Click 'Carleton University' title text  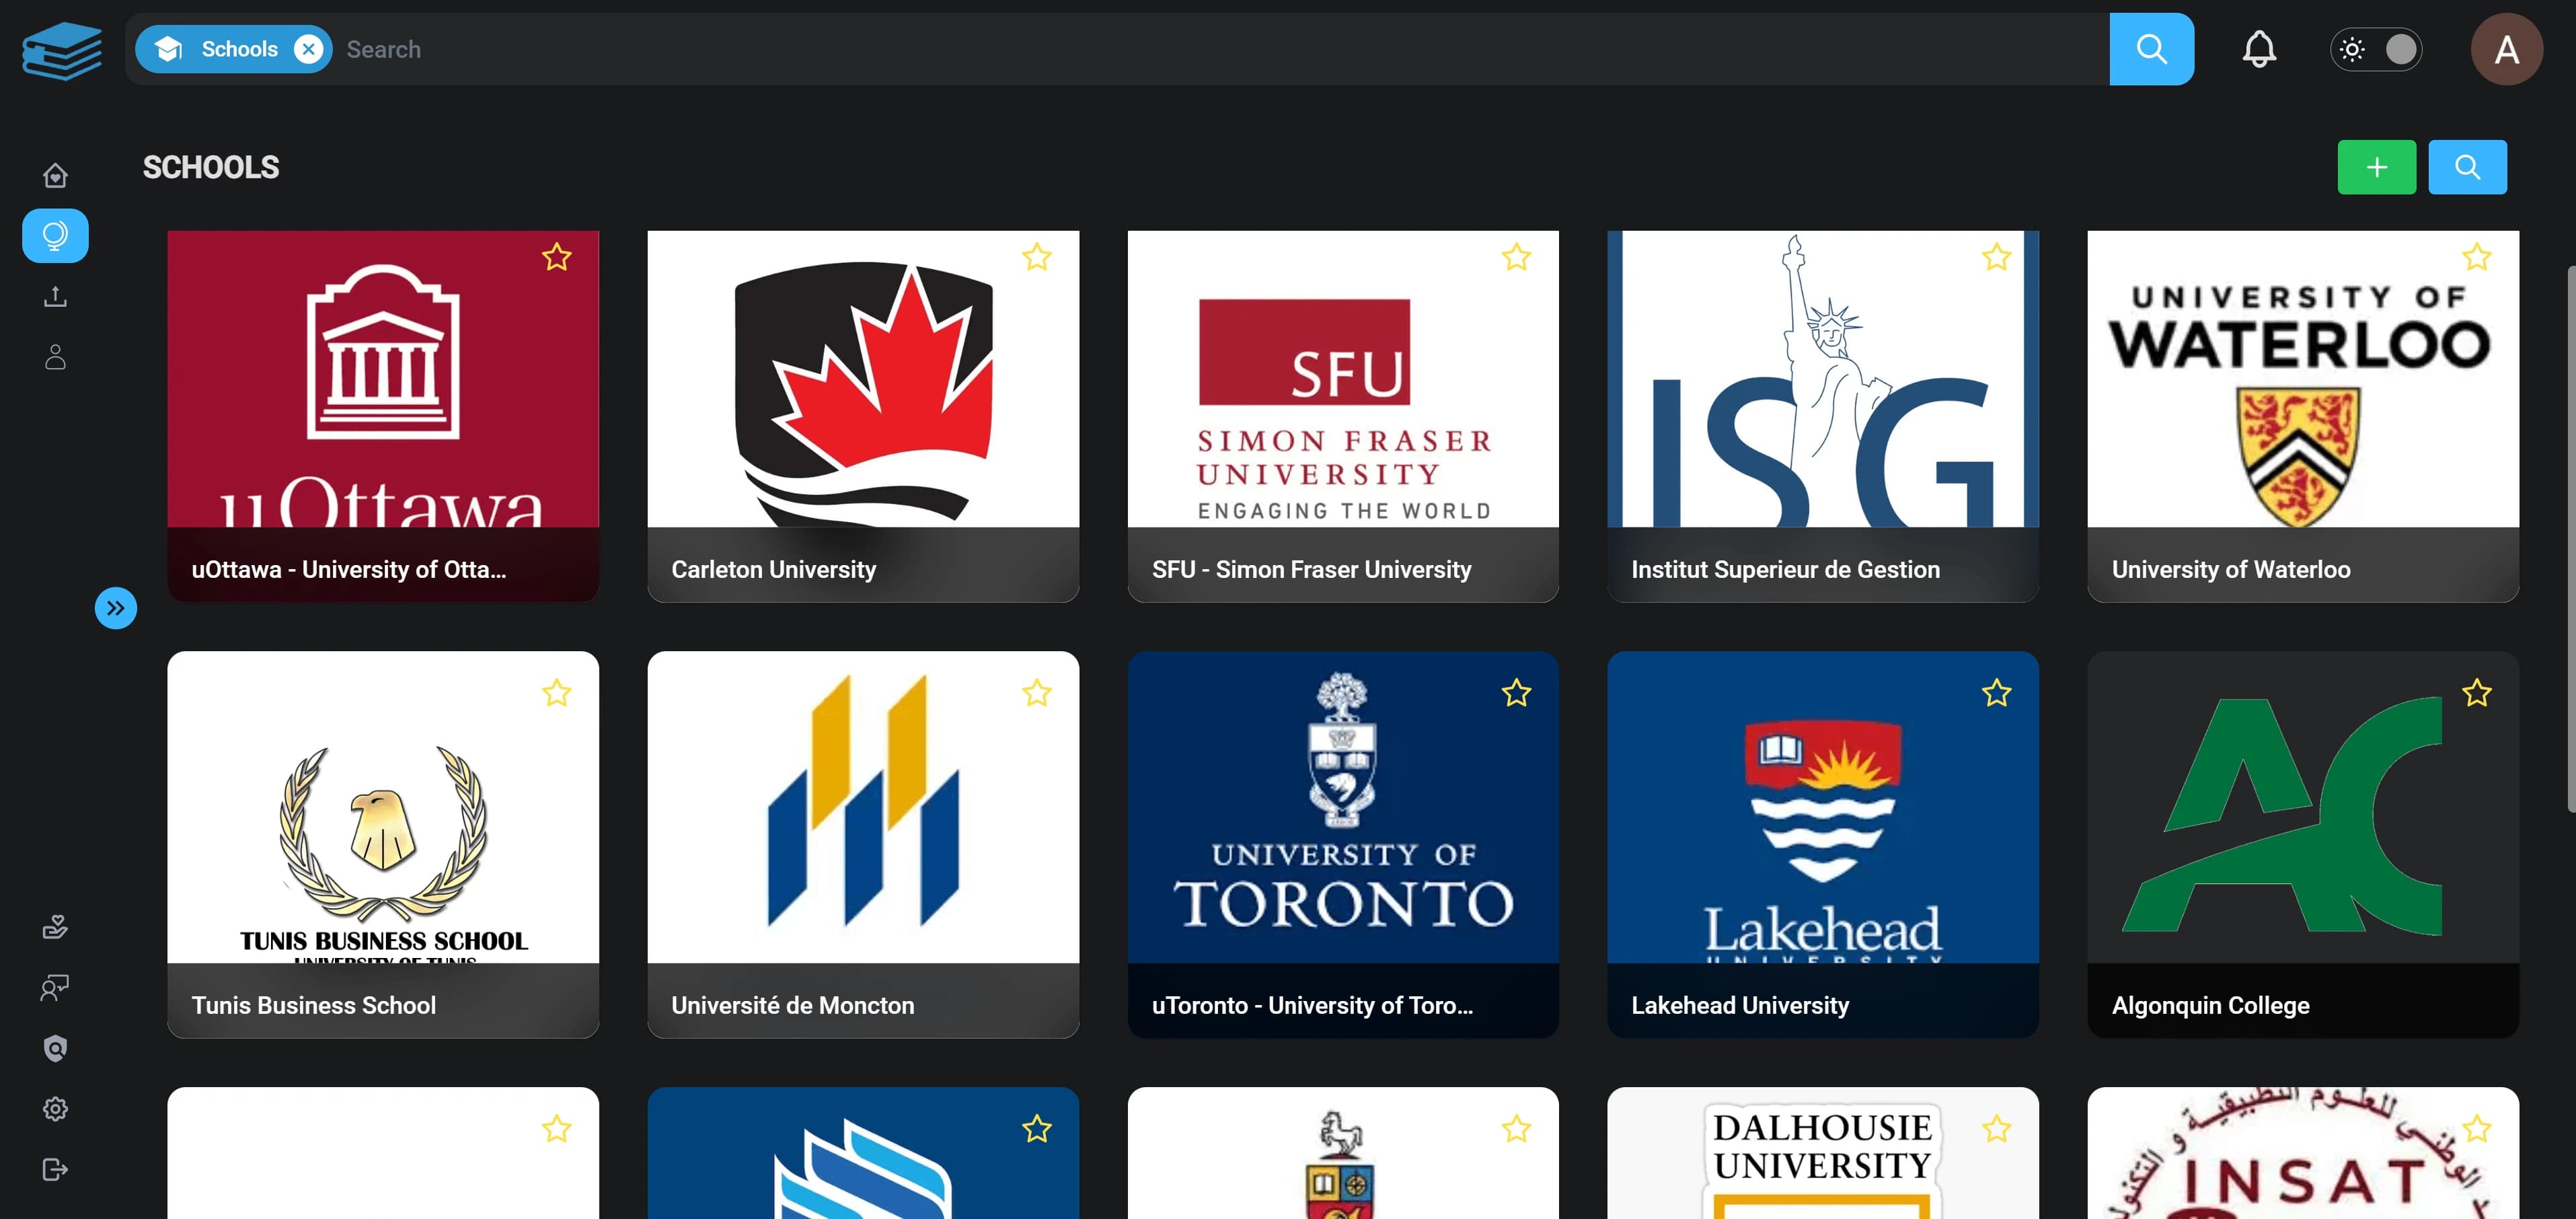(773, 569)
